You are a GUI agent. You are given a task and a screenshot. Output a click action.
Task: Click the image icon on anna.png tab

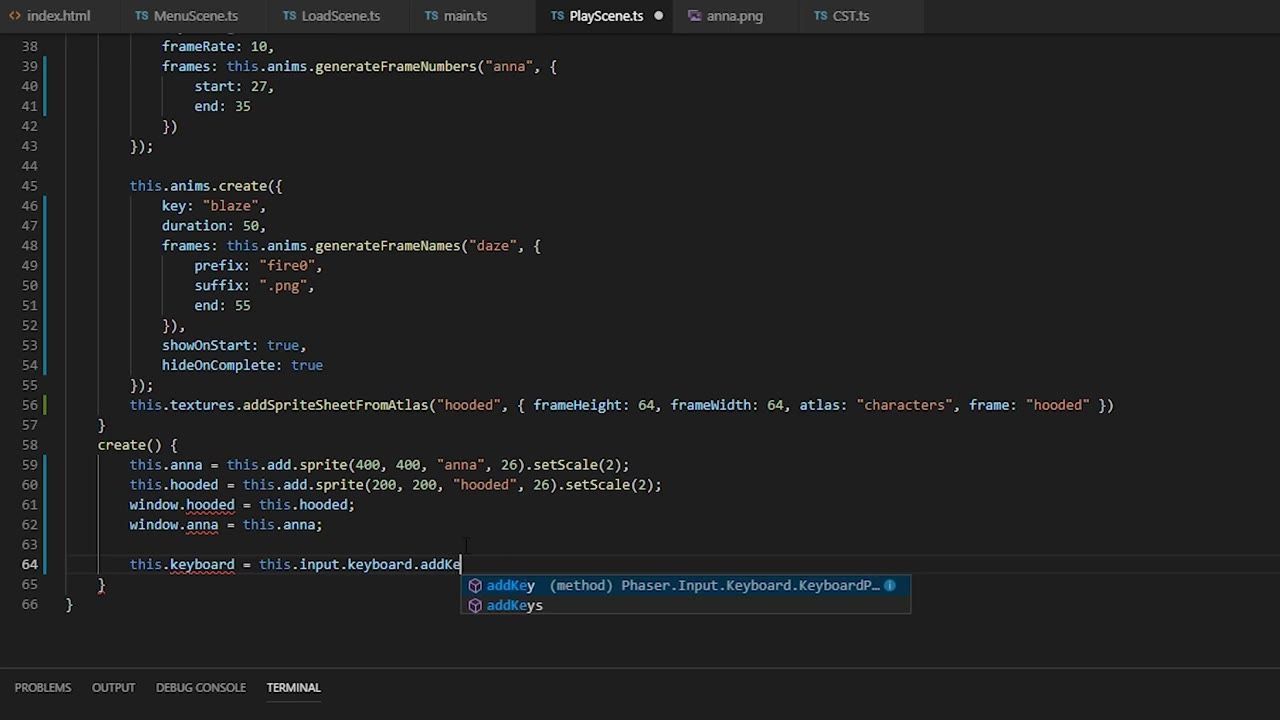694,16
